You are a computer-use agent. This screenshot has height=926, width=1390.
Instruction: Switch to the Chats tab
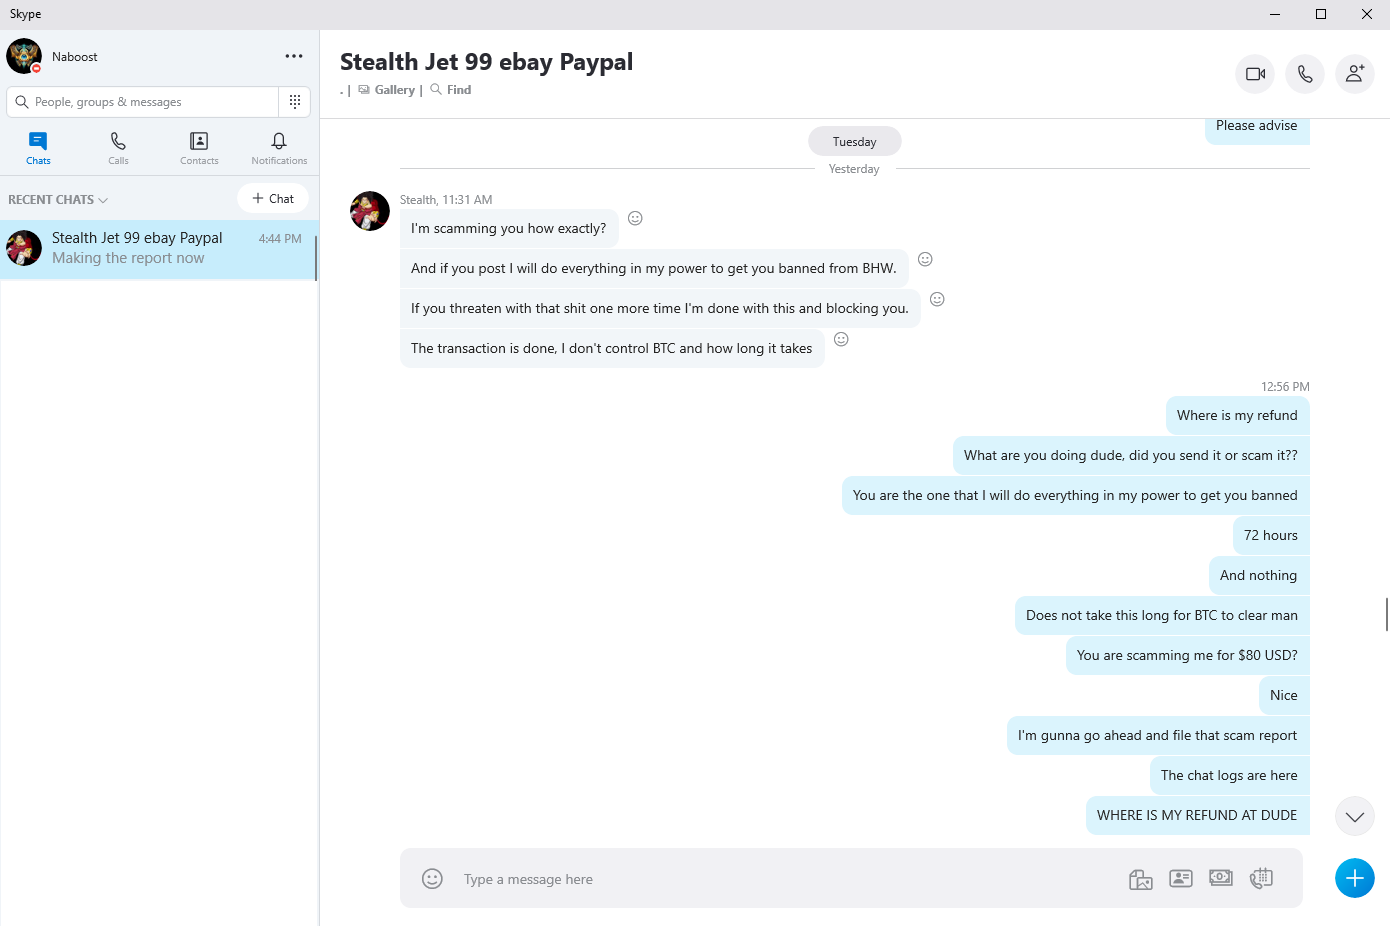(38, 148)
